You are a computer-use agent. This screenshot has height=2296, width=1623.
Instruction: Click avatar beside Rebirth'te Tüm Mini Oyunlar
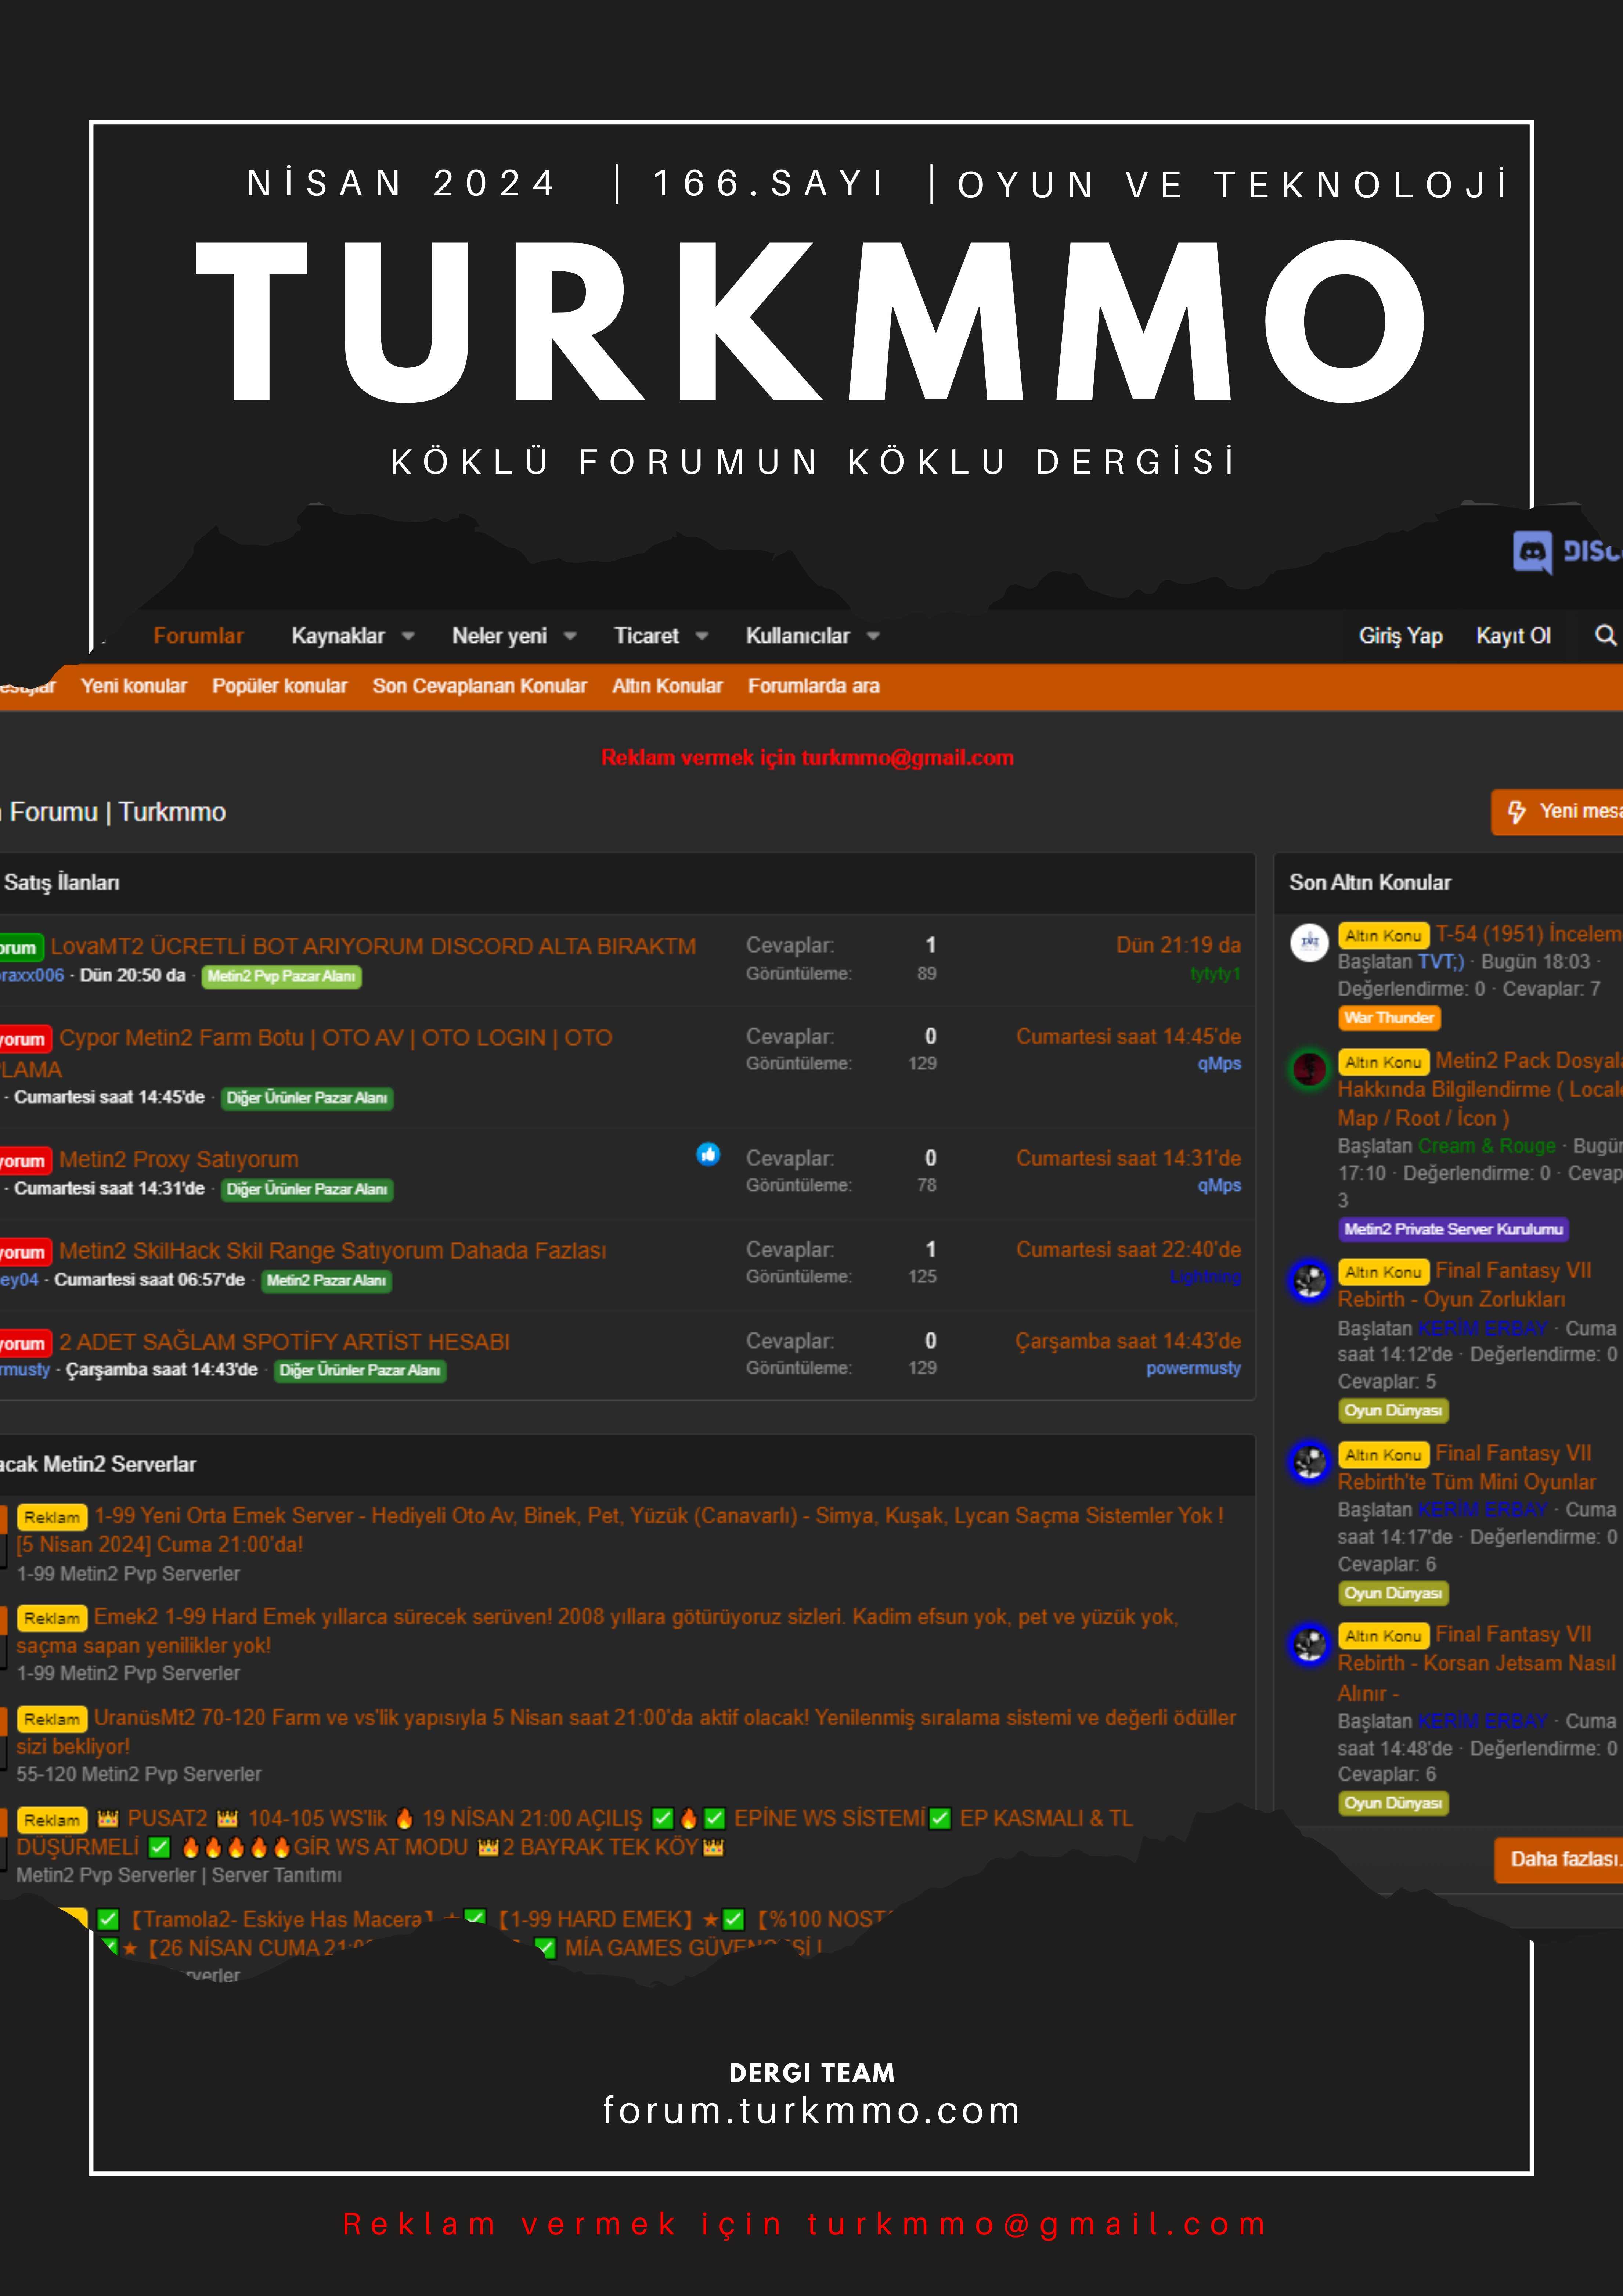(1309, 1462)
